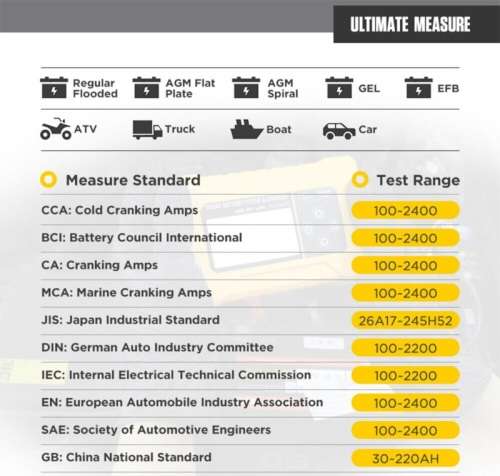Image resolution: width=500 pixels, height=476 pixels.
Task: Click the GEL battery icon
Action: [339, 88]
